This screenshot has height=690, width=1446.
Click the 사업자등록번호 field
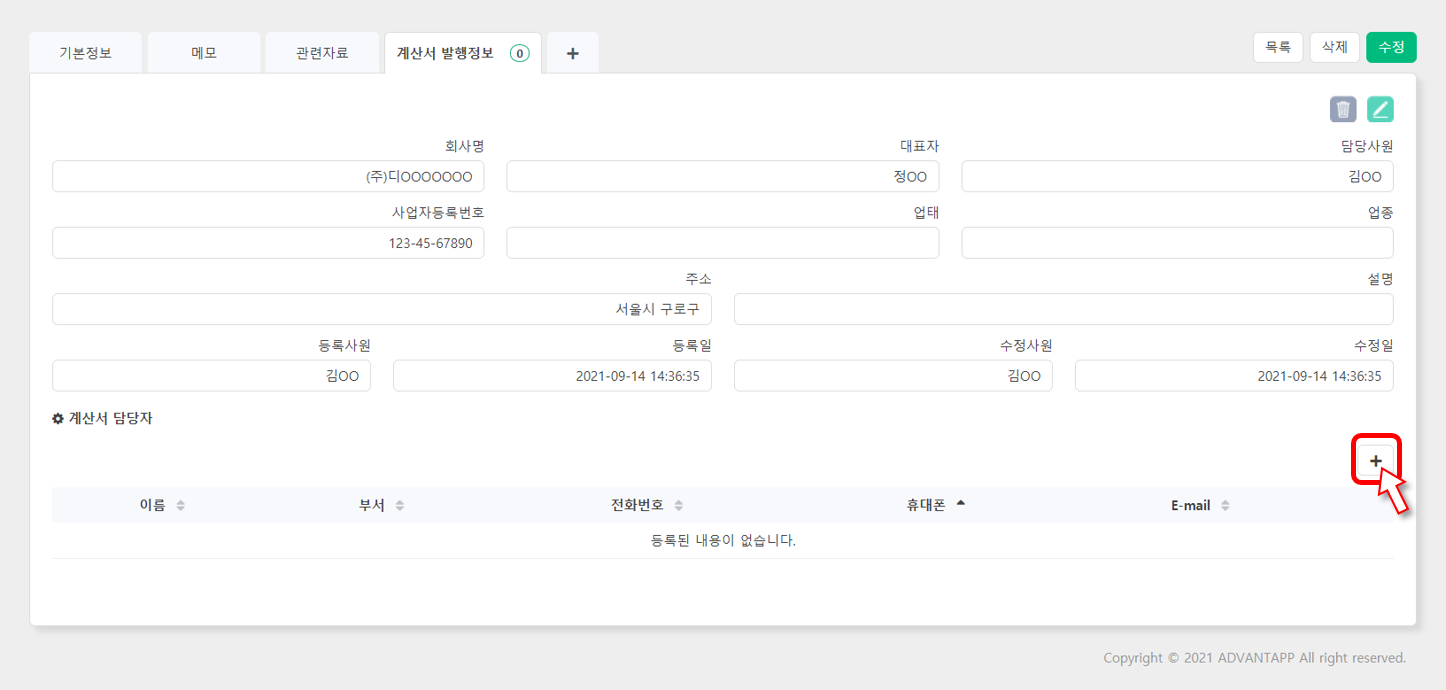click(268, 243)
